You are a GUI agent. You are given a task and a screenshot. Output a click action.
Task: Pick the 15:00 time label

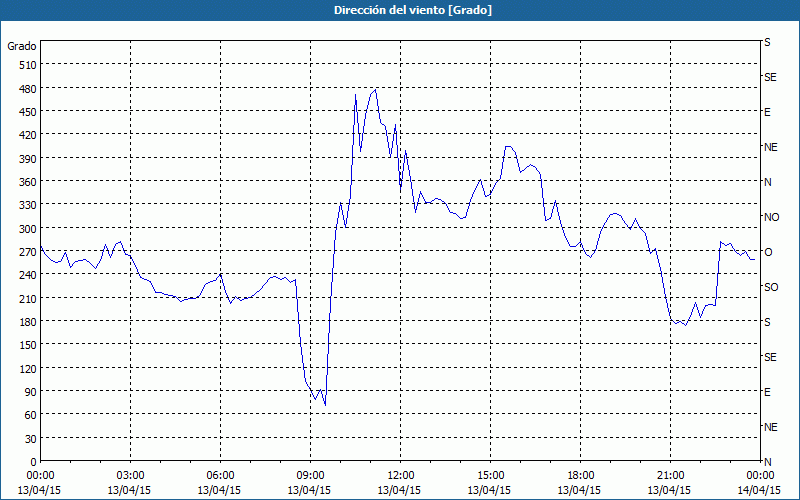[490, 476]
